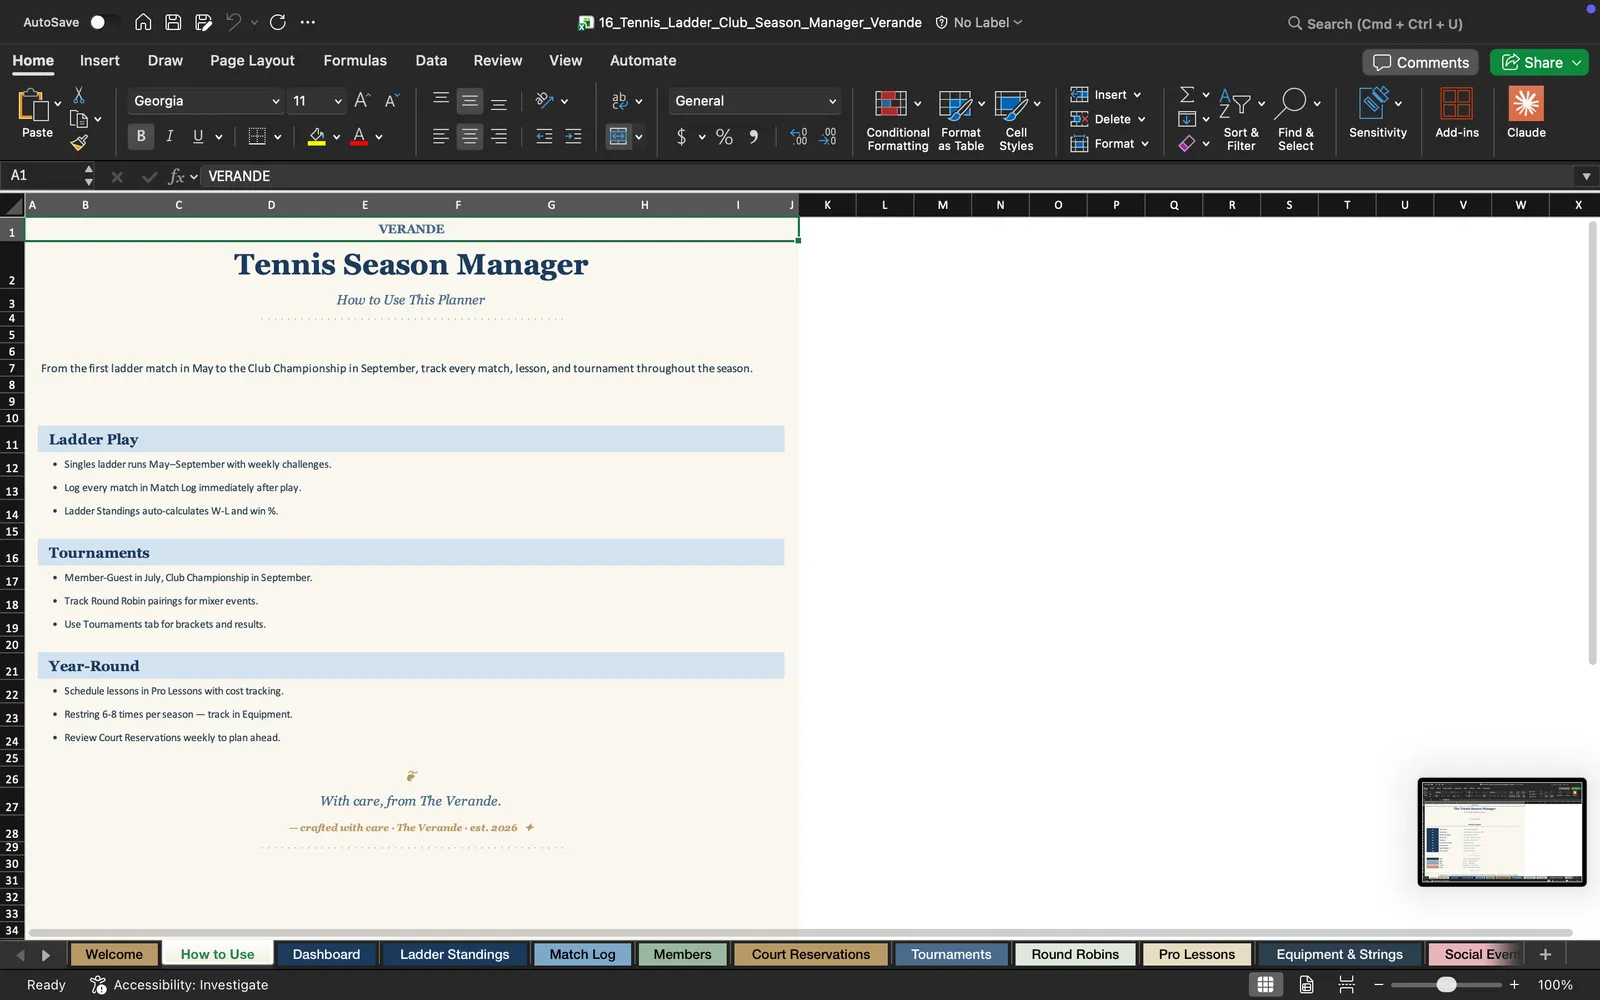Click the screenshot preview thumbnail
This screenshot has height=1000, width=1600.
1502,832
